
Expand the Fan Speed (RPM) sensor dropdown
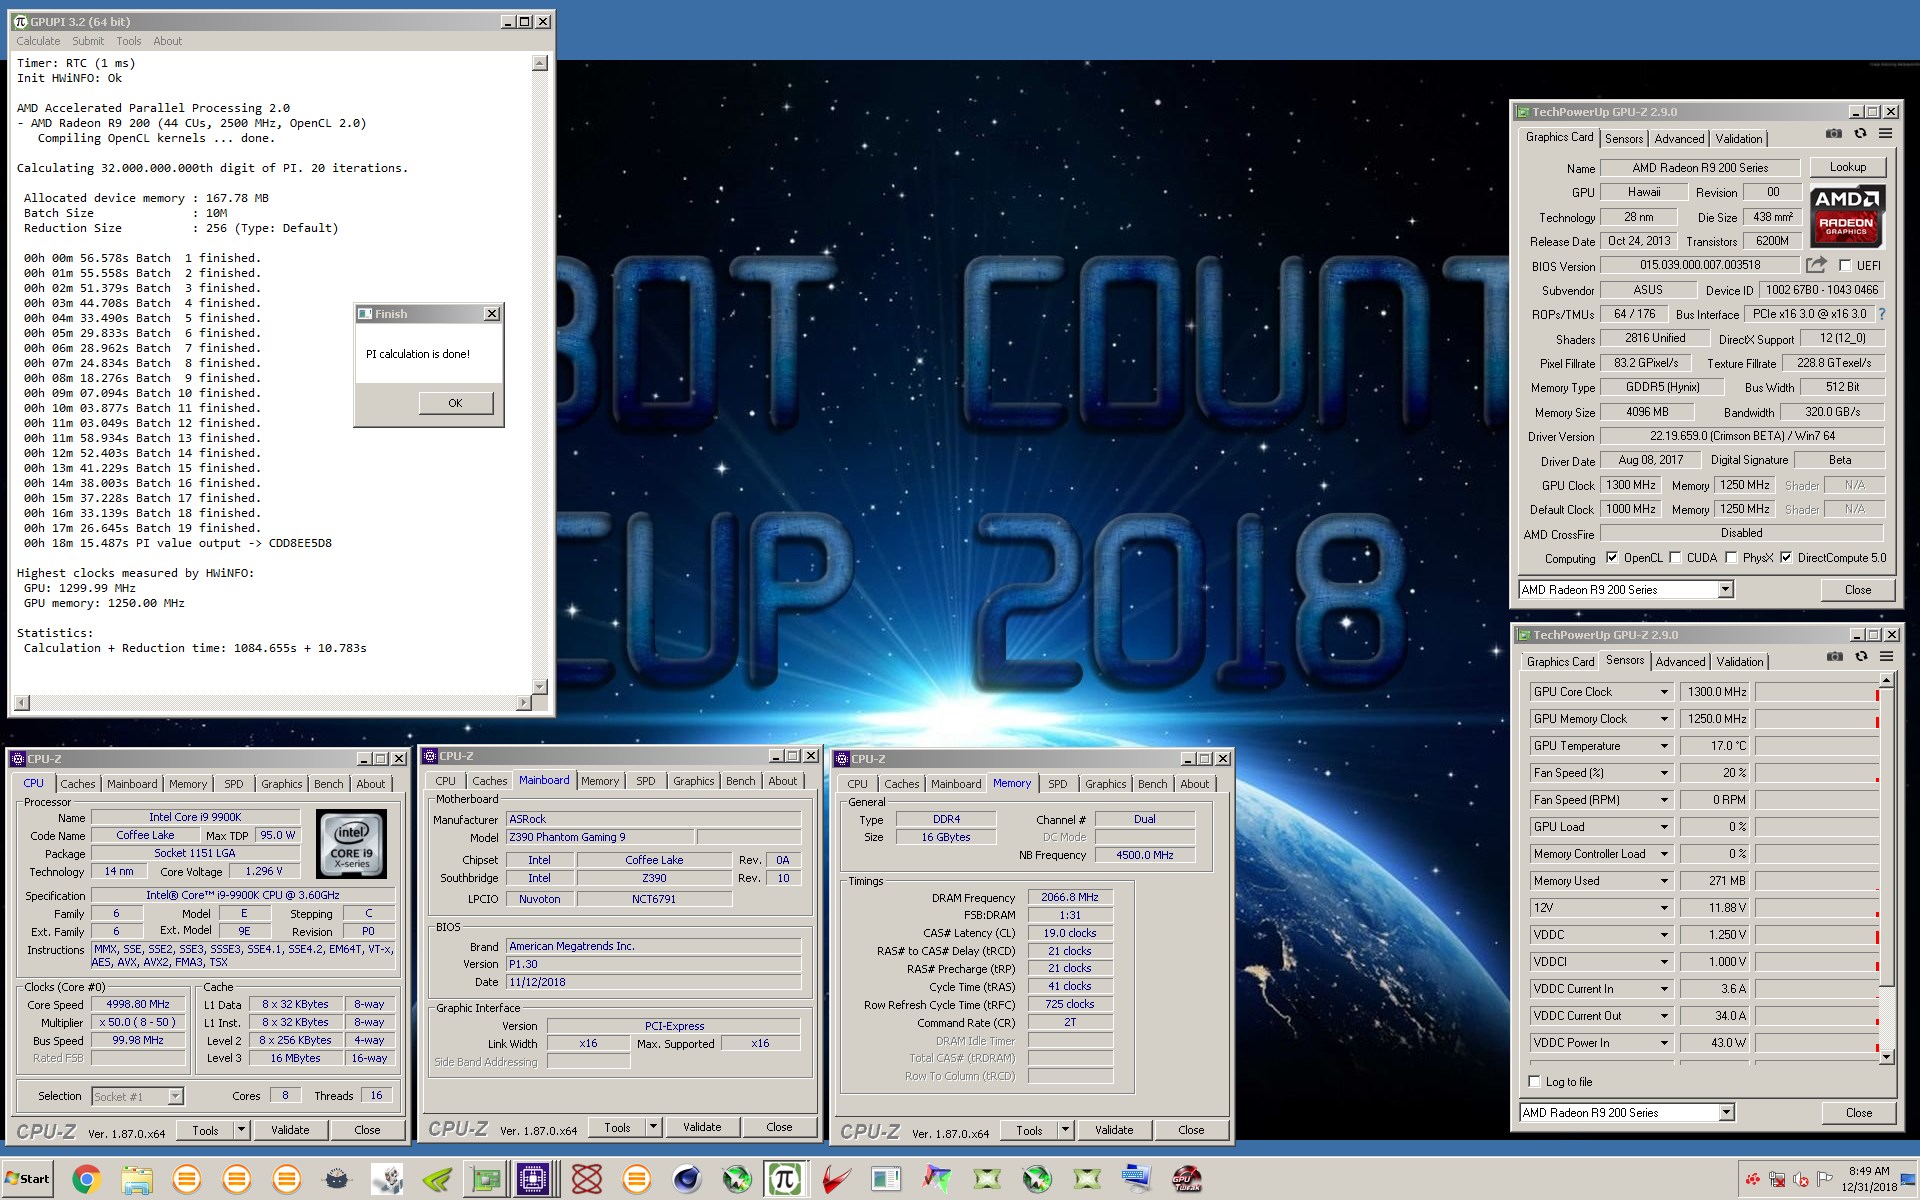pos(1664,800)
